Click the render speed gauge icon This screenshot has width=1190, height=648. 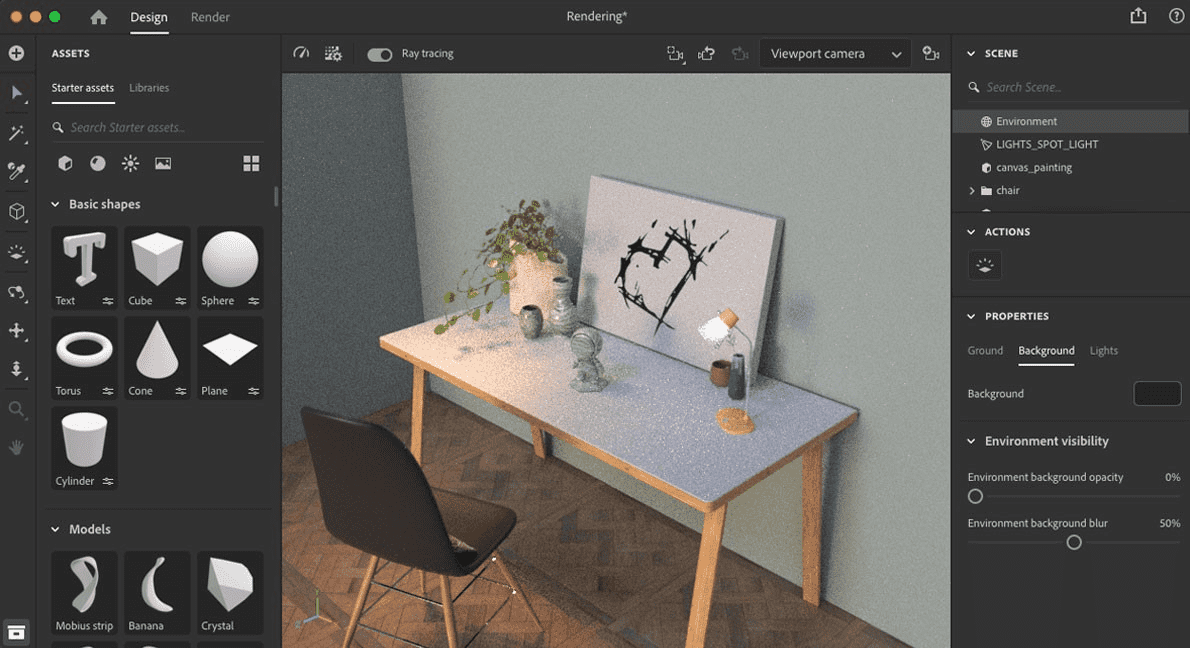[x=301, y=53]
